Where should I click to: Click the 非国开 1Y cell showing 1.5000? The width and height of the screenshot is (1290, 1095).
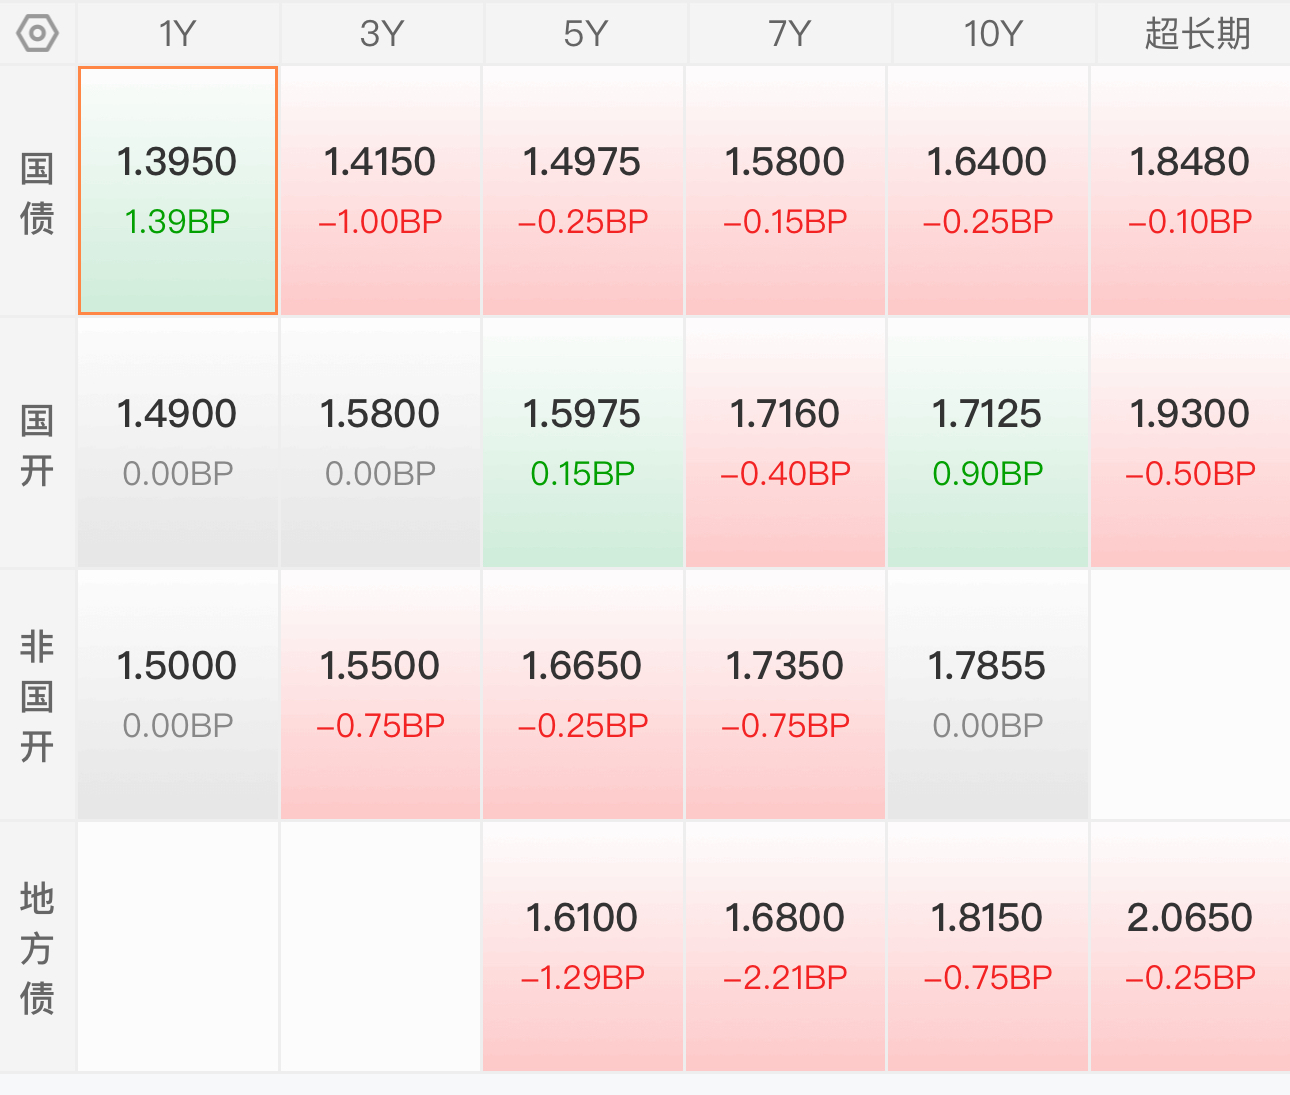tap(178, 695)
